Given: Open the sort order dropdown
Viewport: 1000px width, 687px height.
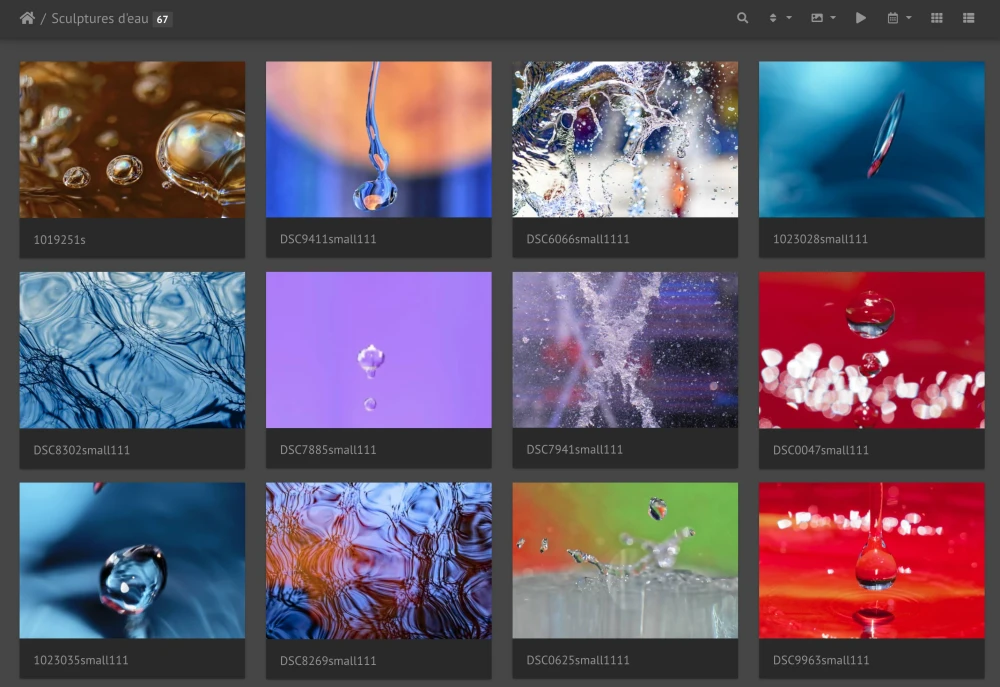Looking at the screenshot, I should (x=779, y=18).
